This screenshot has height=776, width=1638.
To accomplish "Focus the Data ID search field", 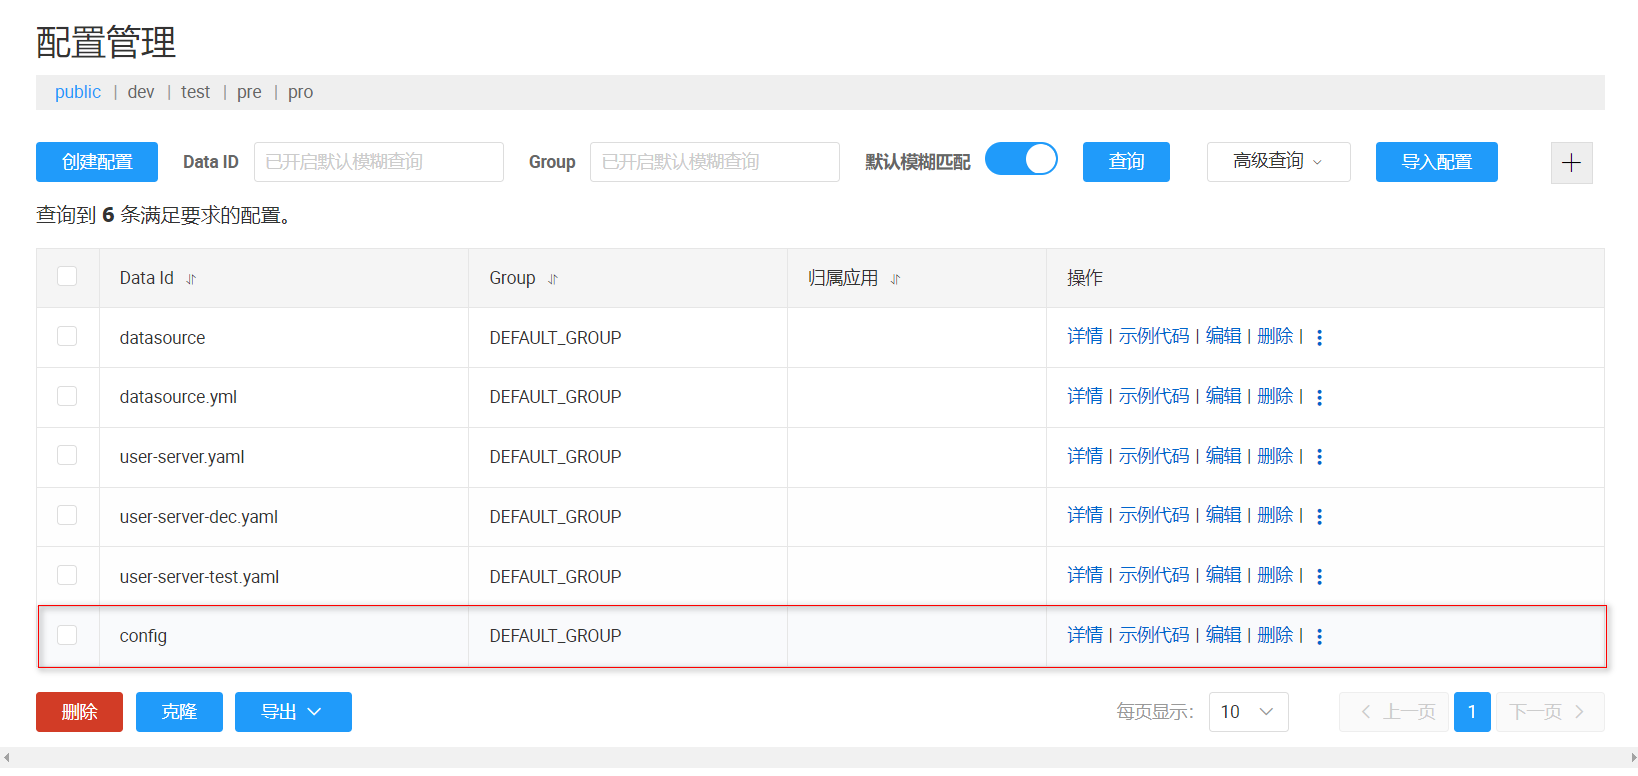I will 379,162.
